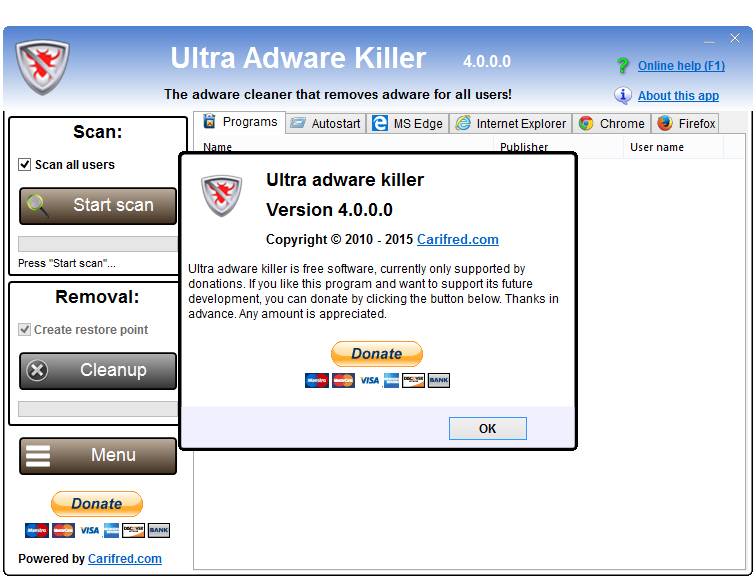Click the scan progress bar
Viewport: 756px width, 579px height.
pos(98,244)
